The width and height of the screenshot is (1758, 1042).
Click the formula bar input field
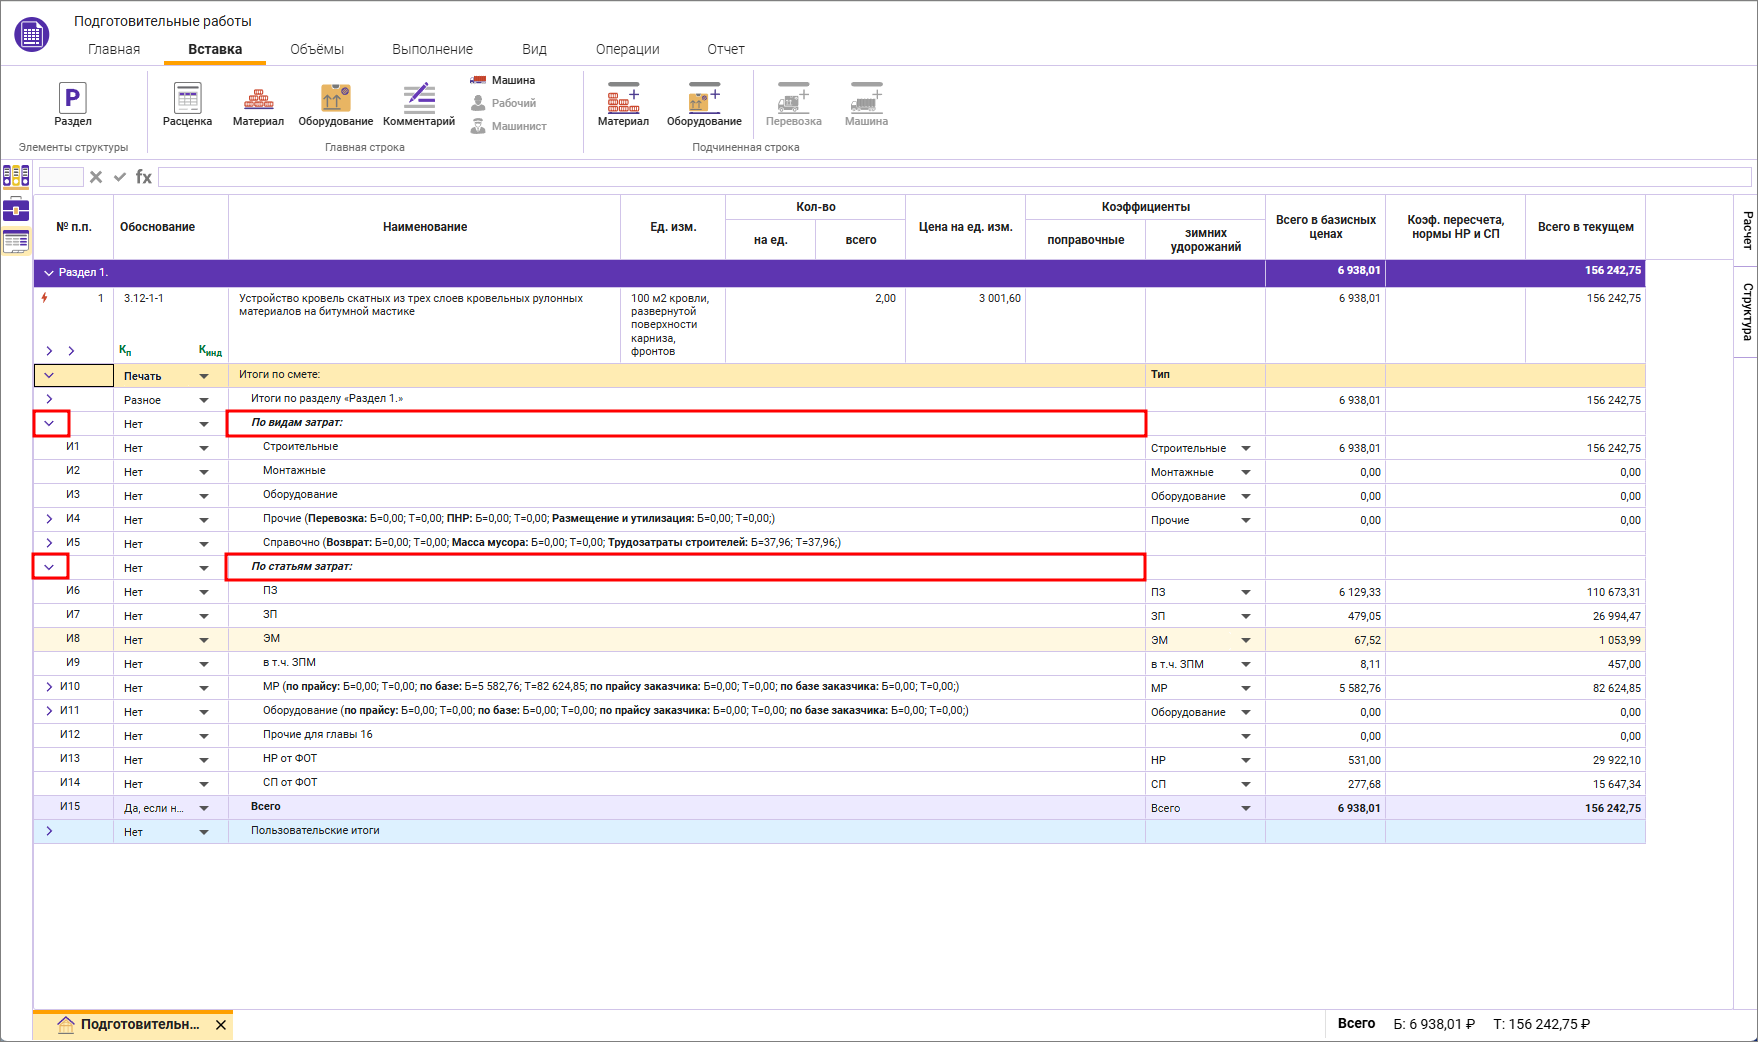click(x=954, y=177)
